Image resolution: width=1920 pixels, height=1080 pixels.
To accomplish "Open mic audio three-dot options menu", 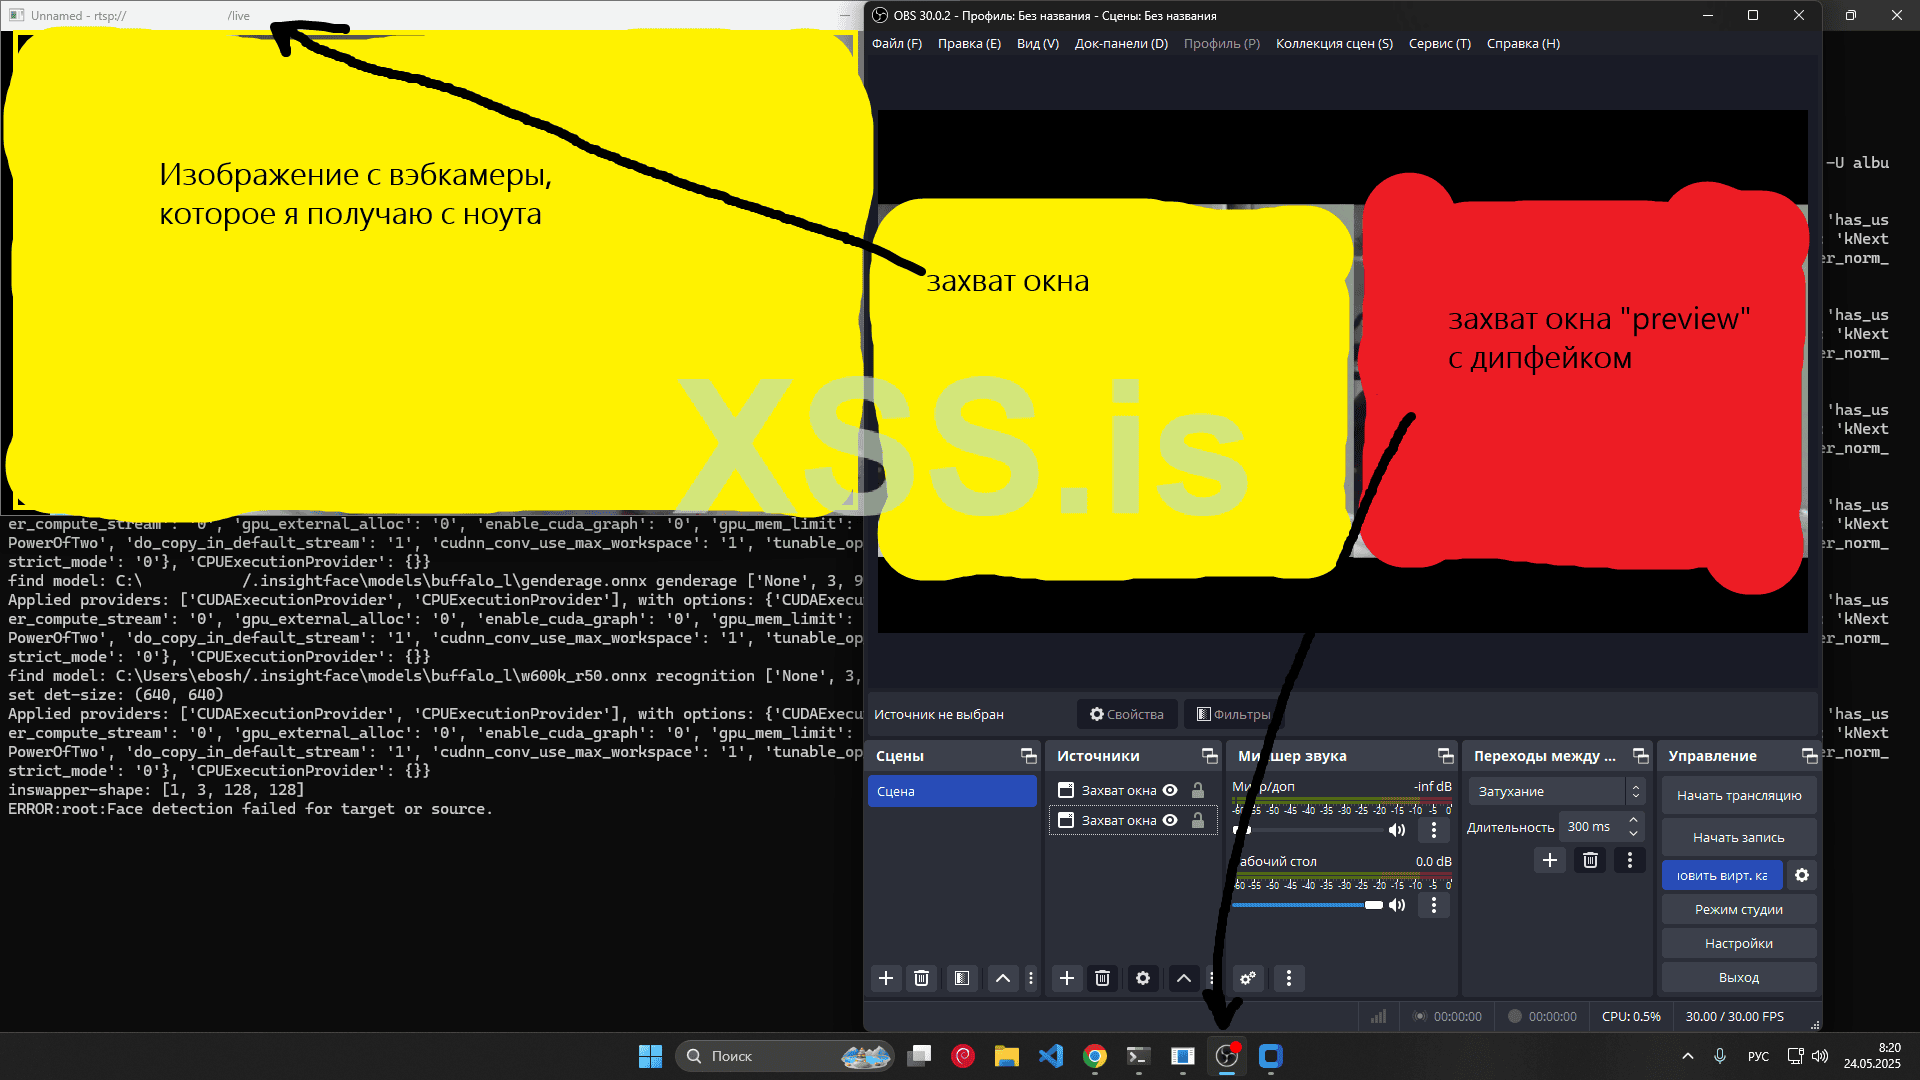I will [x=1434, y=830].
